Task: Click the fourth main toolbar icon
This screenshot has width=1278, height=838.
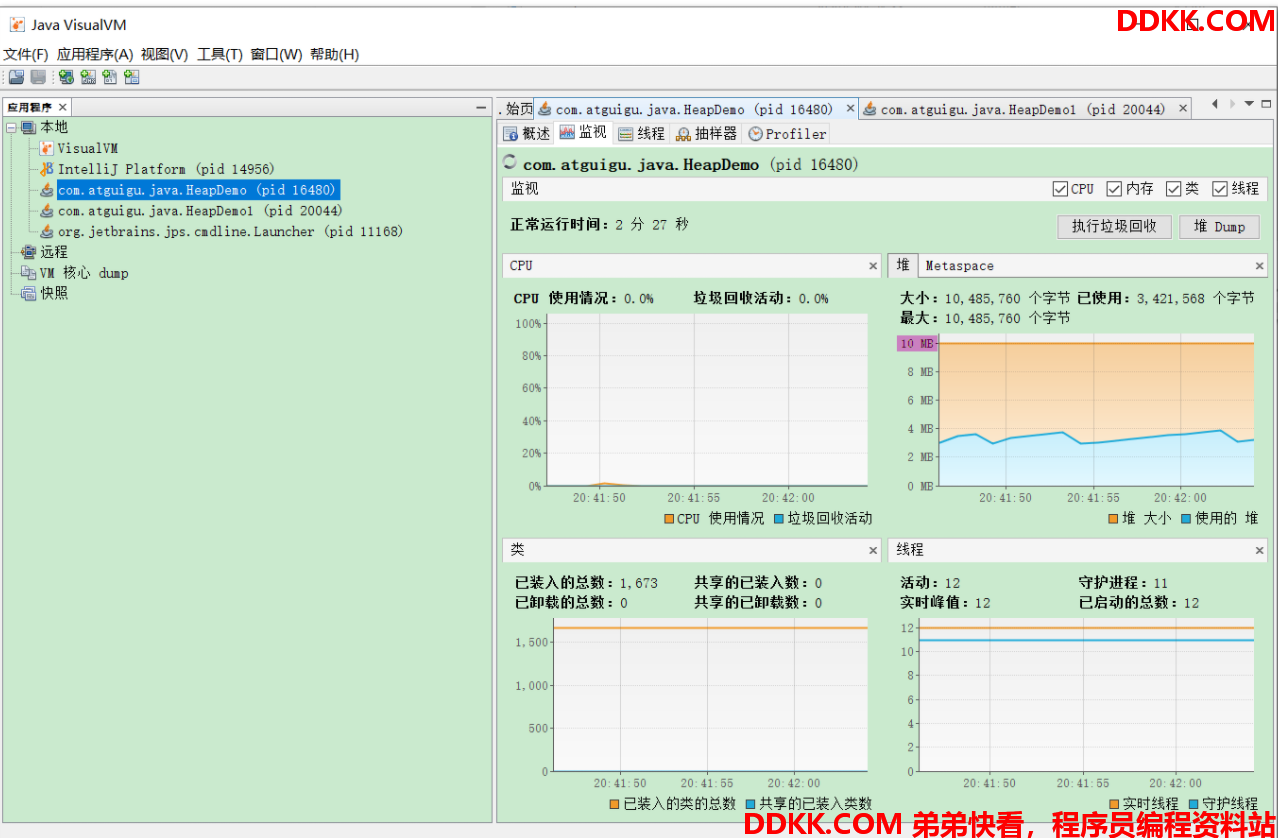Action: [x=88, y=77]
